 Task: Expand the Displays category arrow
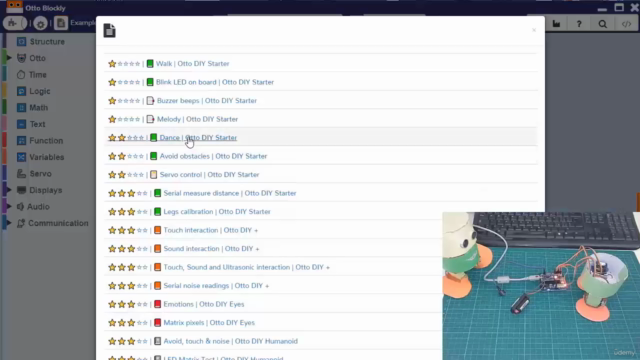tap(9, 190)
